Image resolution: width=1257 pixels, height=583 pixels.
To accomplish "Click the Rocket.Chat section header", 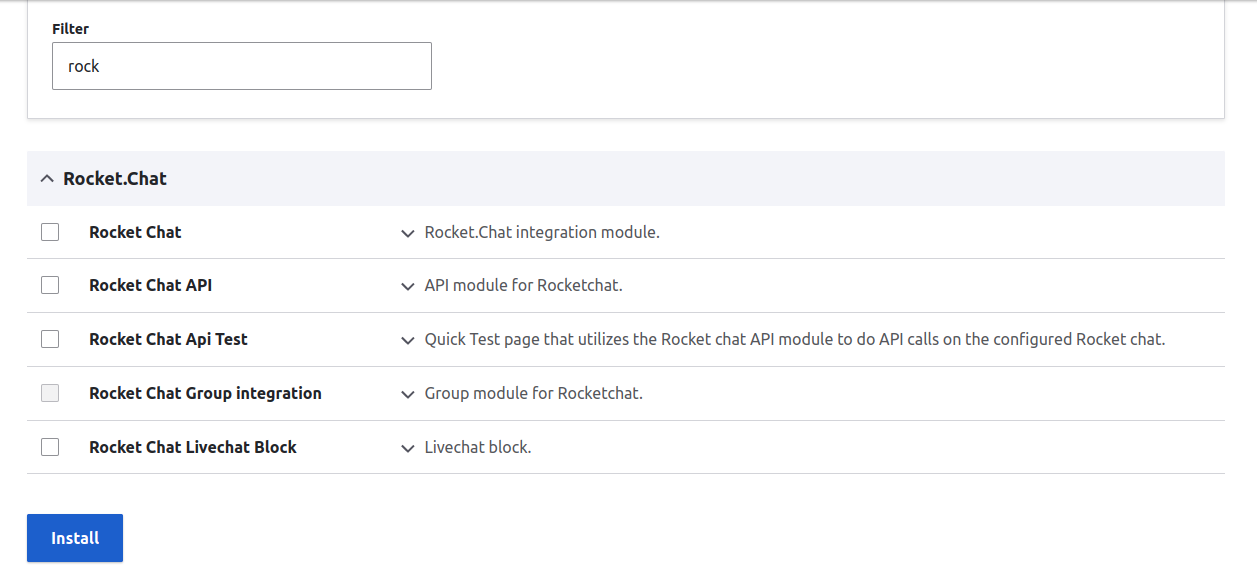I will point(113,178).
